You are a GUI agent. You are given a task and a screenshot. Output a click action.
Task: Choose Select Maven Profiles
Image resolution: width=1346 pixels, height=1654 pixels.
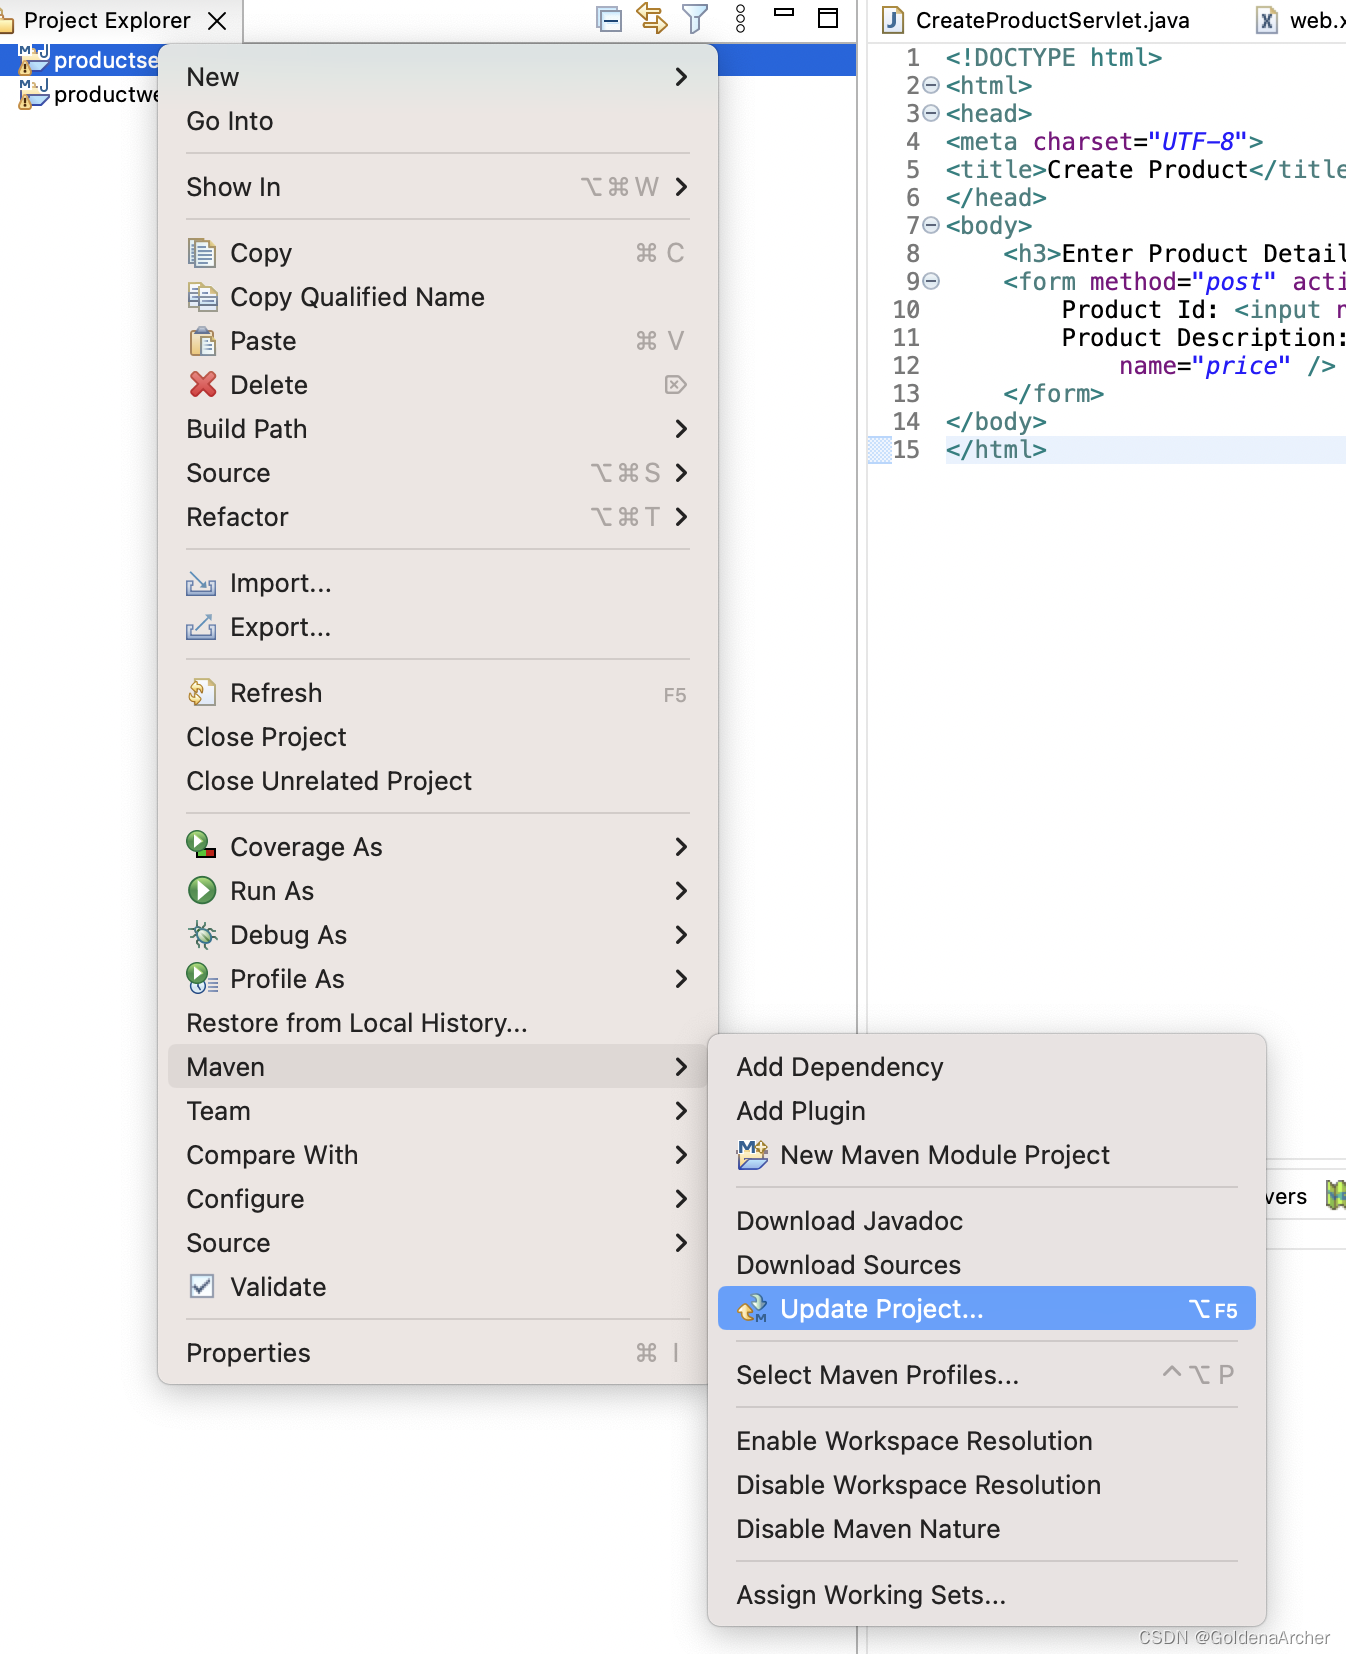coord(987,1375)
